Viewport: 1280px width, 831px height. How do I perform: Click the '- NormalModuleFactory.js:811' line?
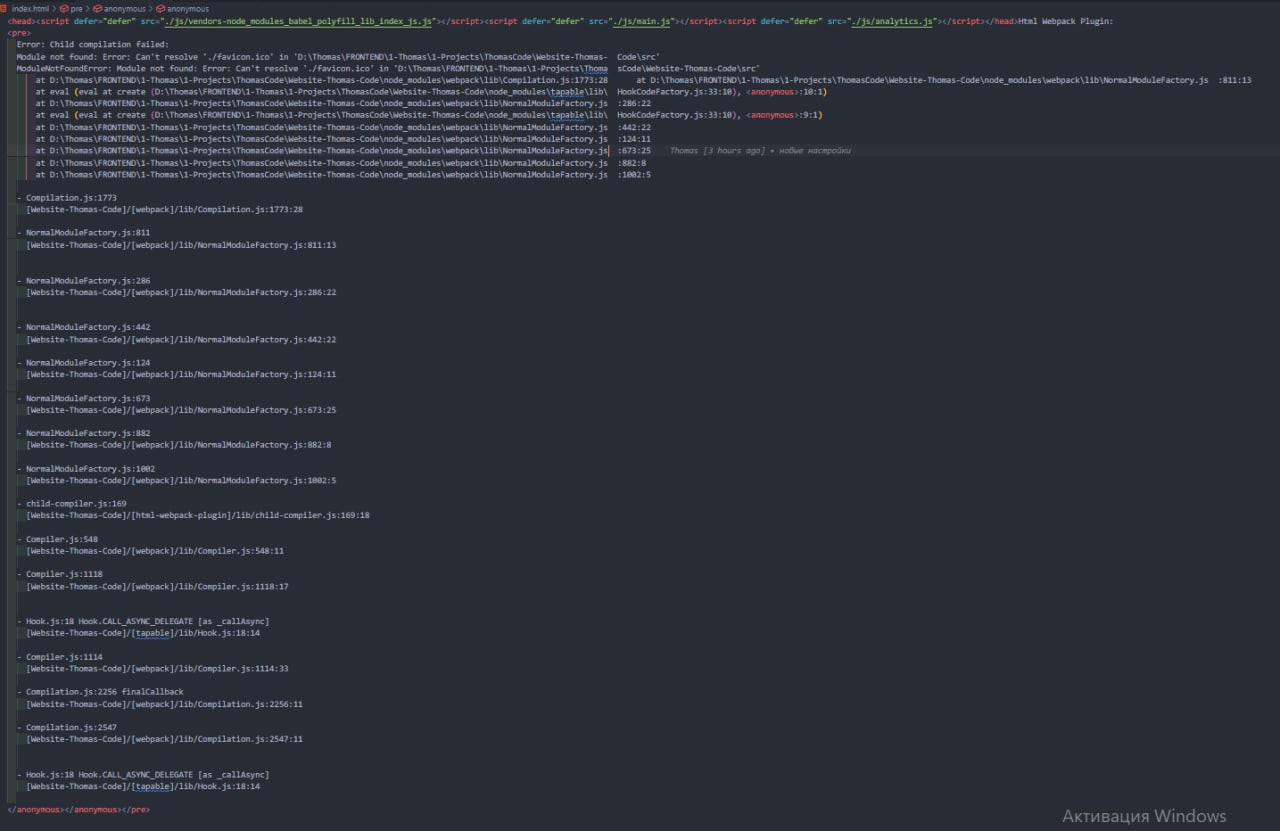click(84, 233)
